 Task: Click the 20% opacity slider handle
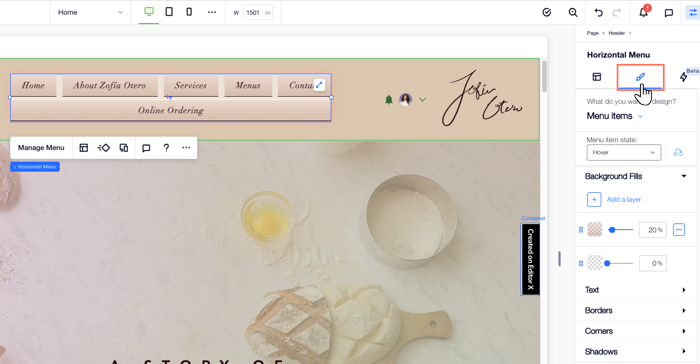click(x=612, y=230)
